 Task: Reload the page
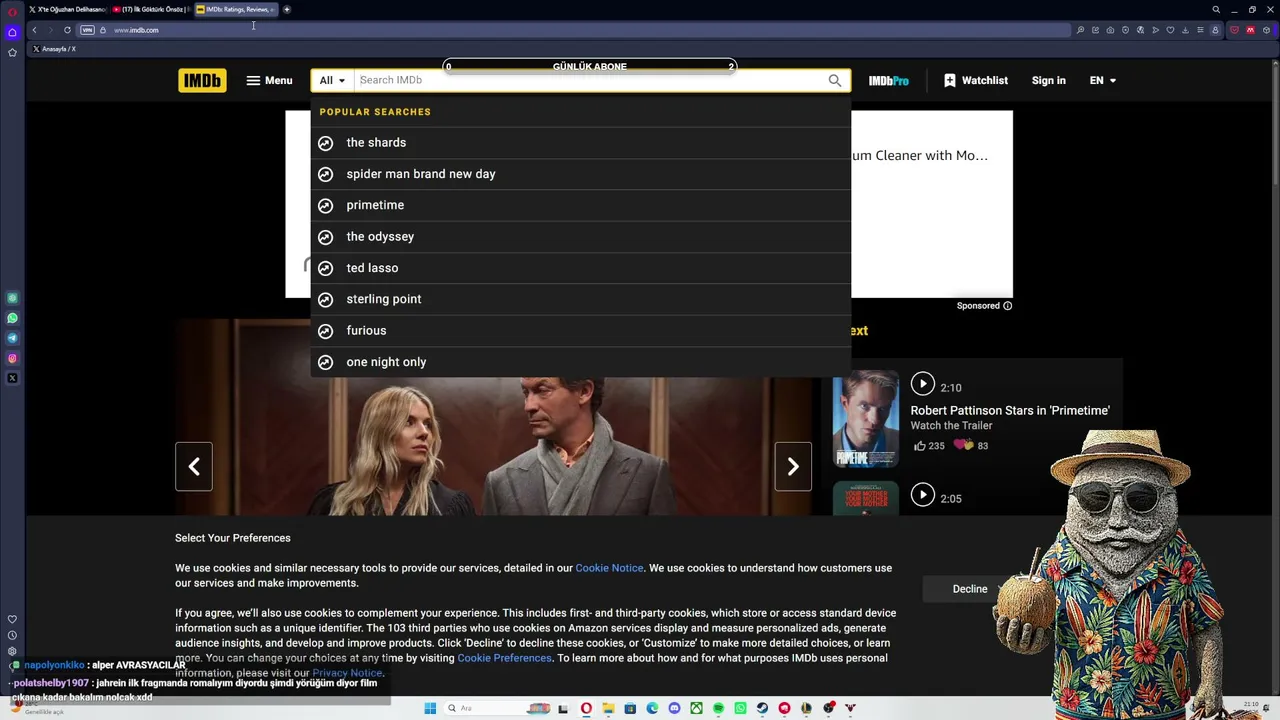(x=67, y=30)
